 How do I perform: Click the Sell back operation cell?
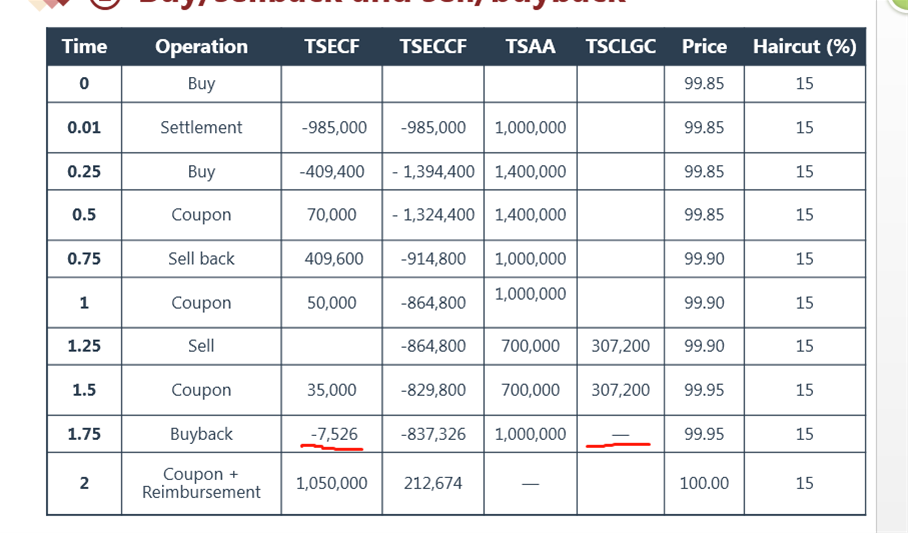pos(202,258)
